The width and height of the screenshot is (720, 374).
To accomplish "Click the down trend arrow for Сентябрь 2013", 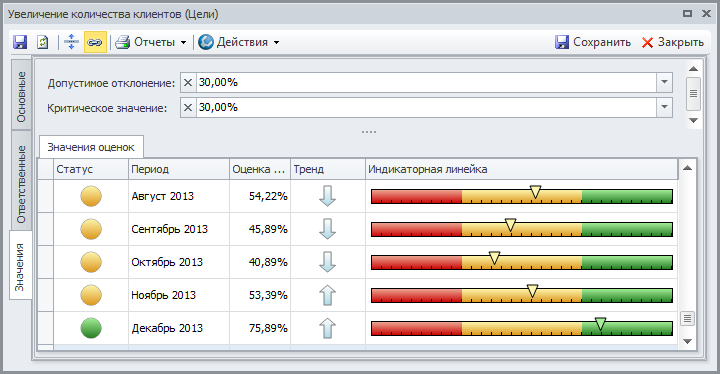I will 327,229.
